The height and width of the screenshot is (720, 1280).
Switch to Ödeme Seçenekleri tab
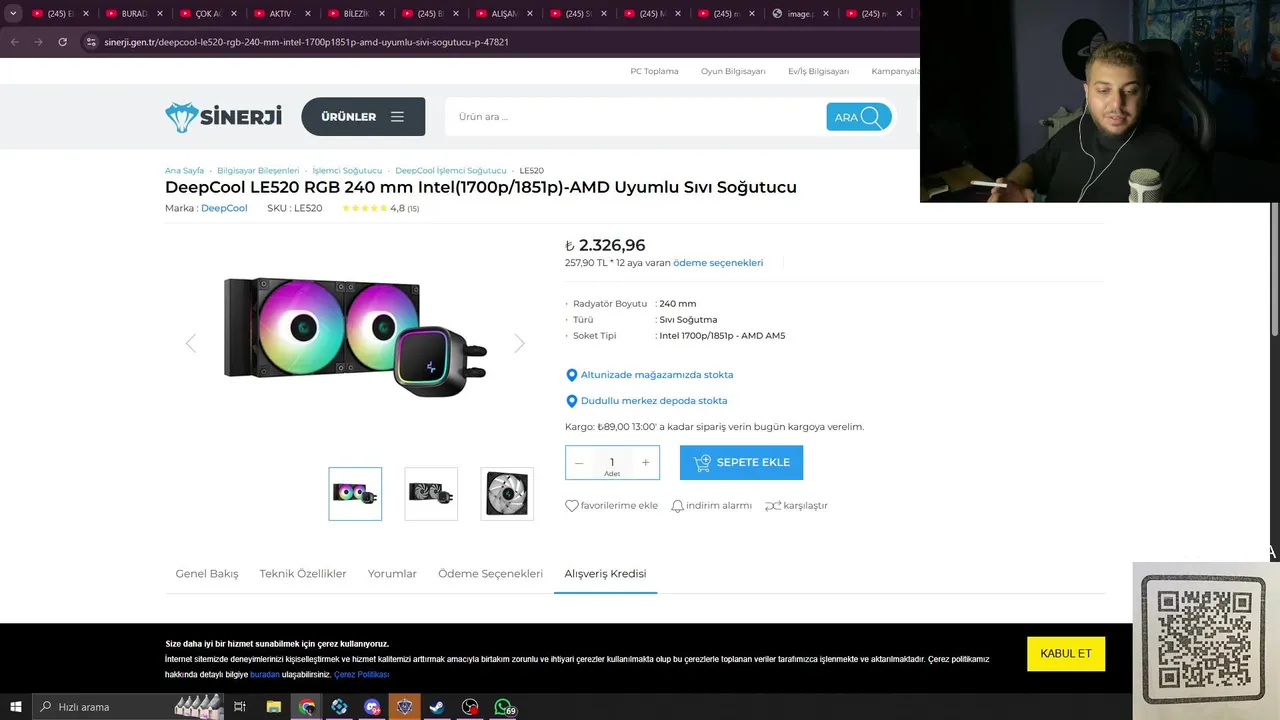[490, 574]
